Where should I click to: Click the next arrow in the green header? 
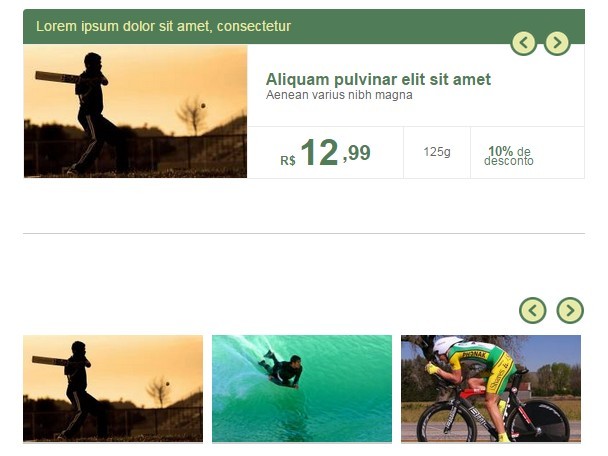[x=557, y=43]
